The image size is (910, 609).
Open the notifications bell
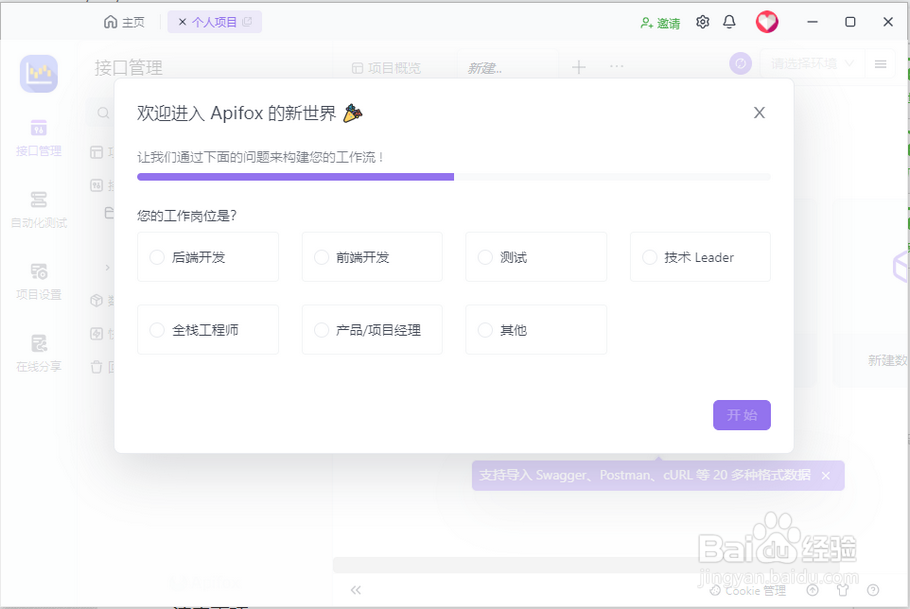[x=730, y=22]
